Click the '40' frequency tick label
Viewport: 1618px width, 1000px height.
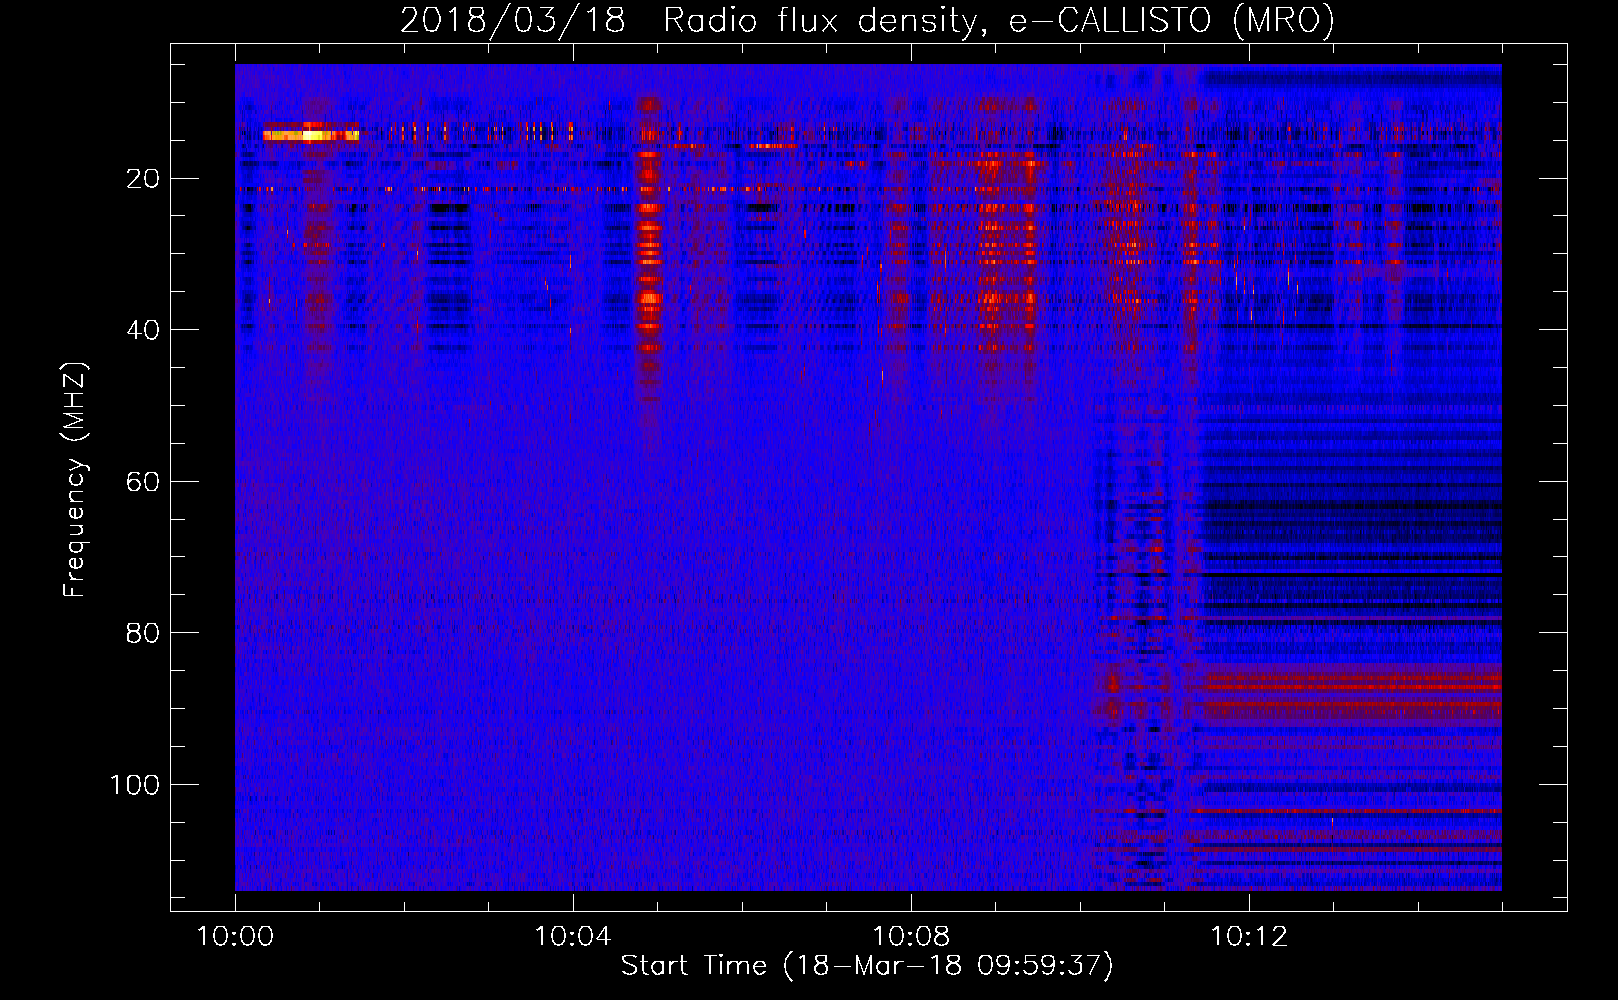(143, 330)
